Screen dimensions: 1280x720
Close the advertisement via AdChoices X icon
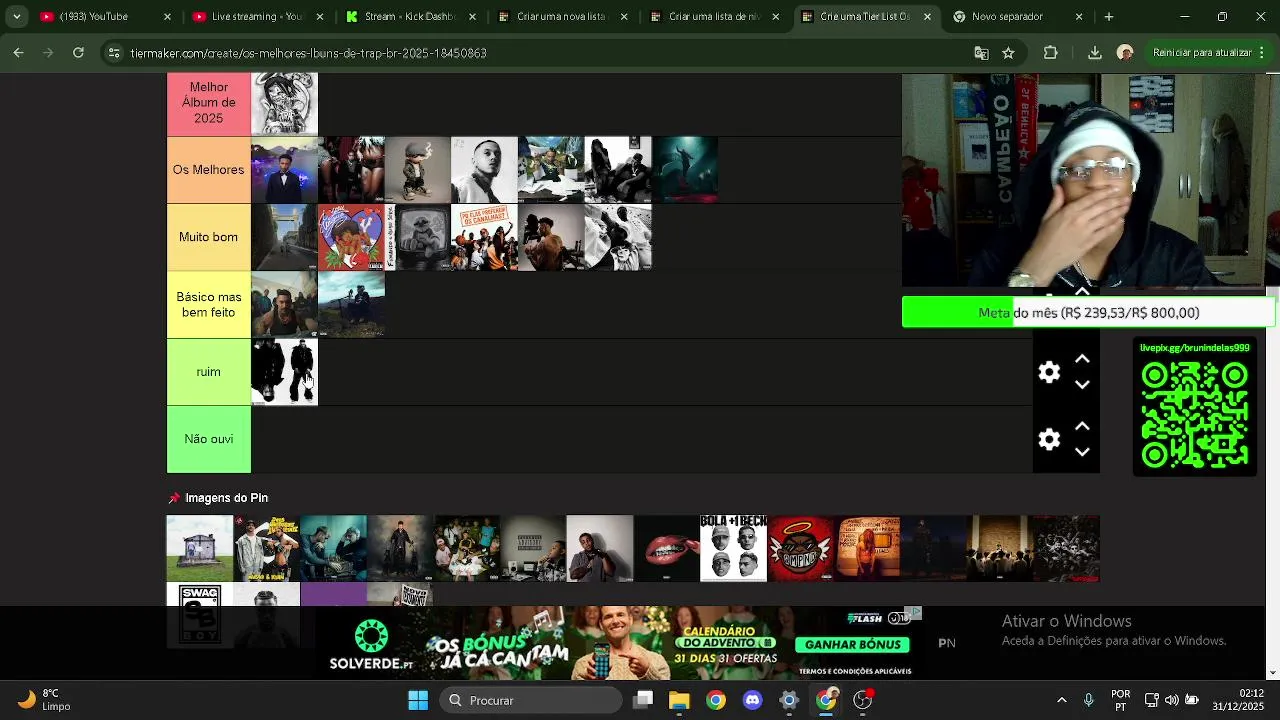click(913, 612)
